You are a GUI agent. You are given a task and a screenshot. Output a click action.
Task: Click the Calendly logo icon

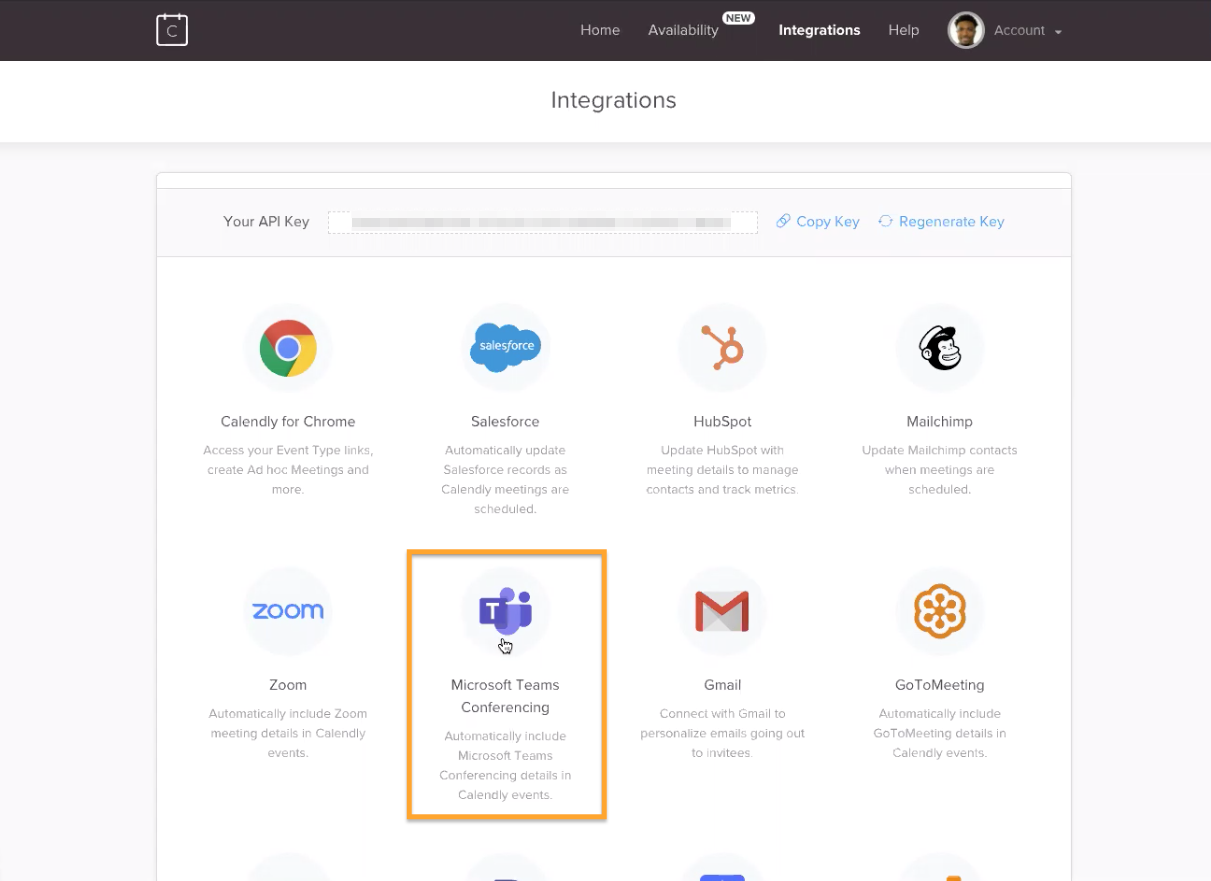(172, 30)
